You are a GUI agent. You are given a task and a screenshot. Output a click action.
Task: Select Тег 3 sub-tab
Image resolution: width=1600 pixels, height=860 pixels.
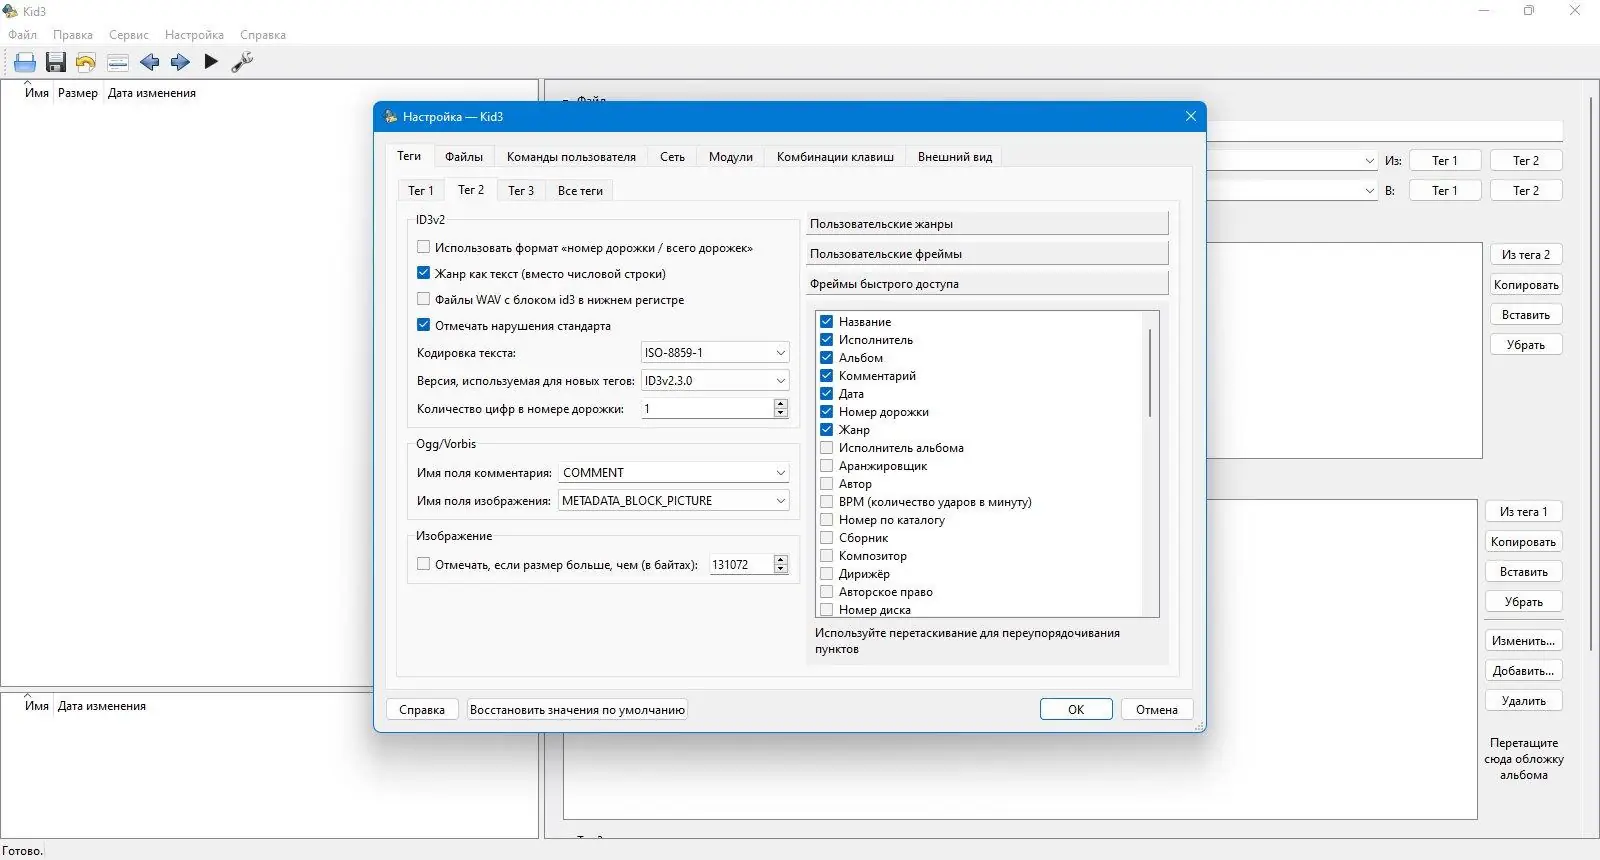coord(521,191)
